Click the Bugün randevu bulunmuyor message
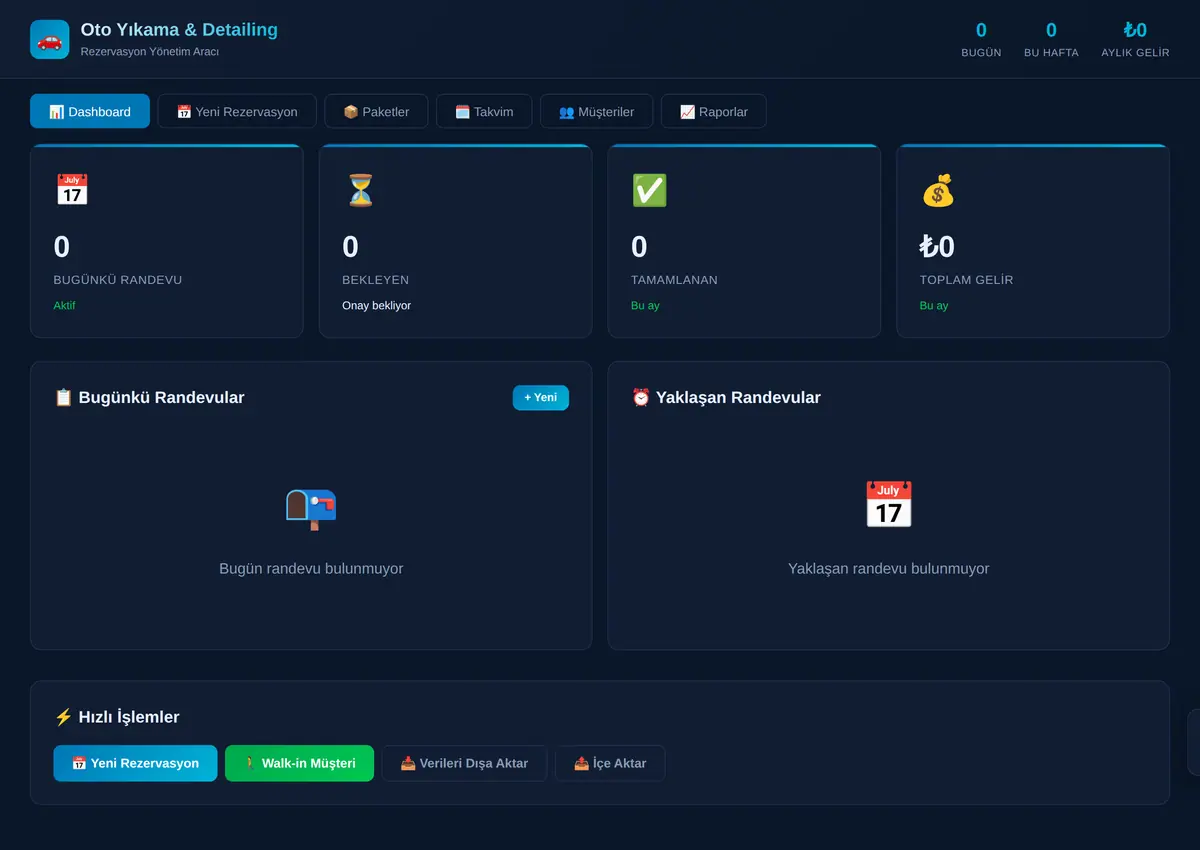The height and width of the screenshot is (850, 1200). [x=311, y=568]
